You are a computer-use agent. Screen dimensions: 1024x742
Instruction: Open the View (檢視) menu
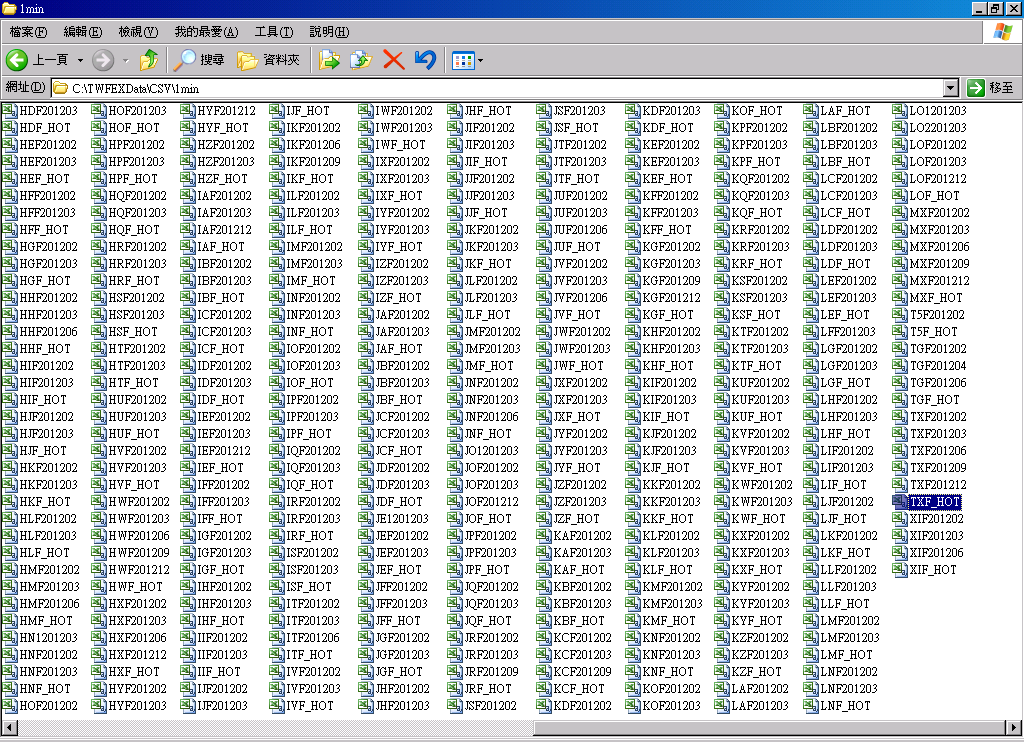click(138, 31)
